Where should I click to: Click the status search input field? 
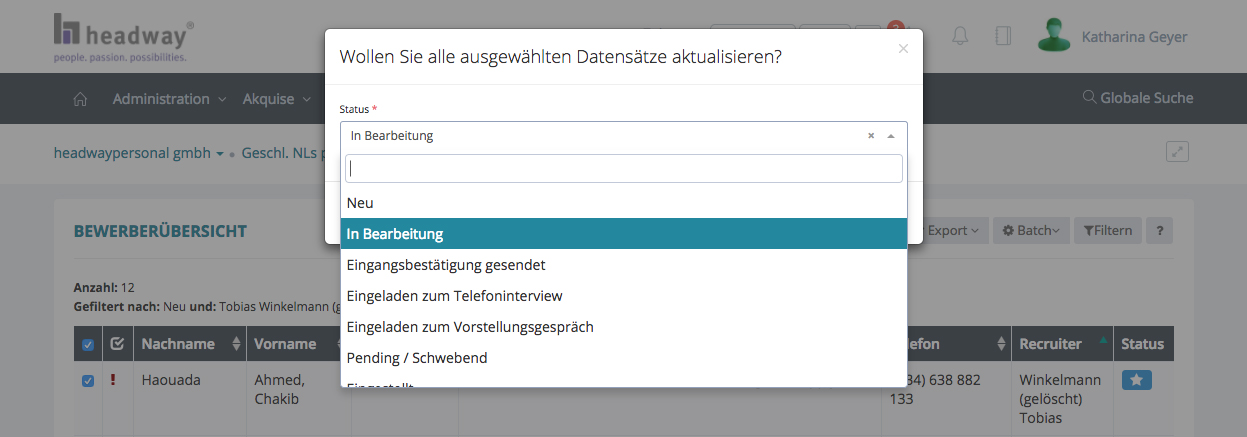pyautogui.click(x=624, y=168)
